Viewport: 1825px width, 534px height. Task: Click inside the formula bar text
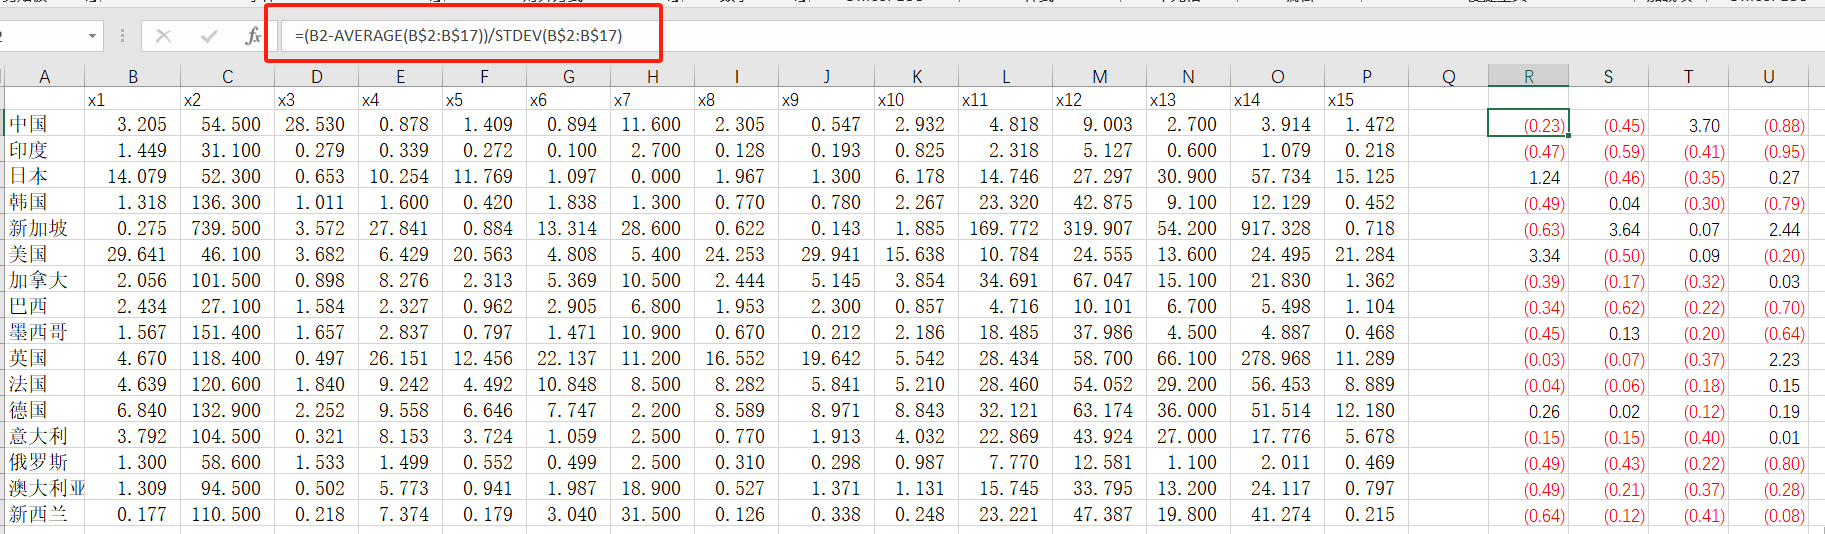(458, 36)
